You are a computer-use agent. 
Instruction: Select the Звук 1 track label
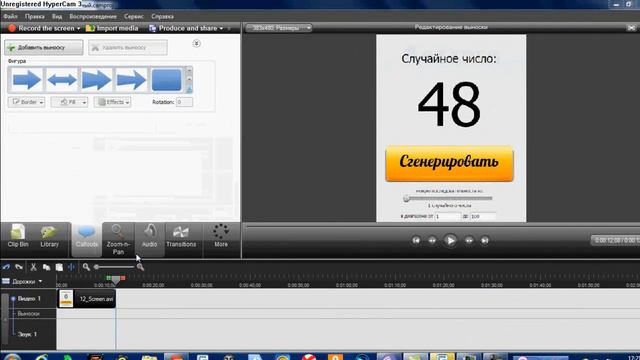[x=28, y=334]
